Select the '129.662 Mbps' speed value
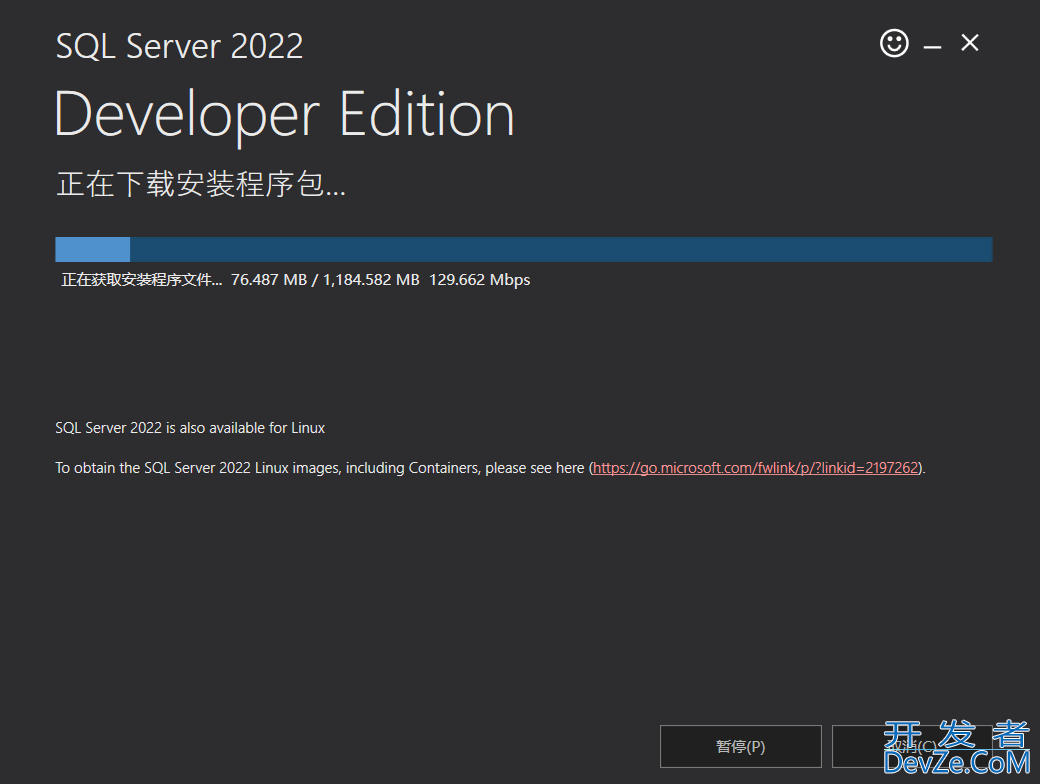This screenshot has width=1040, height=784. 480,280
